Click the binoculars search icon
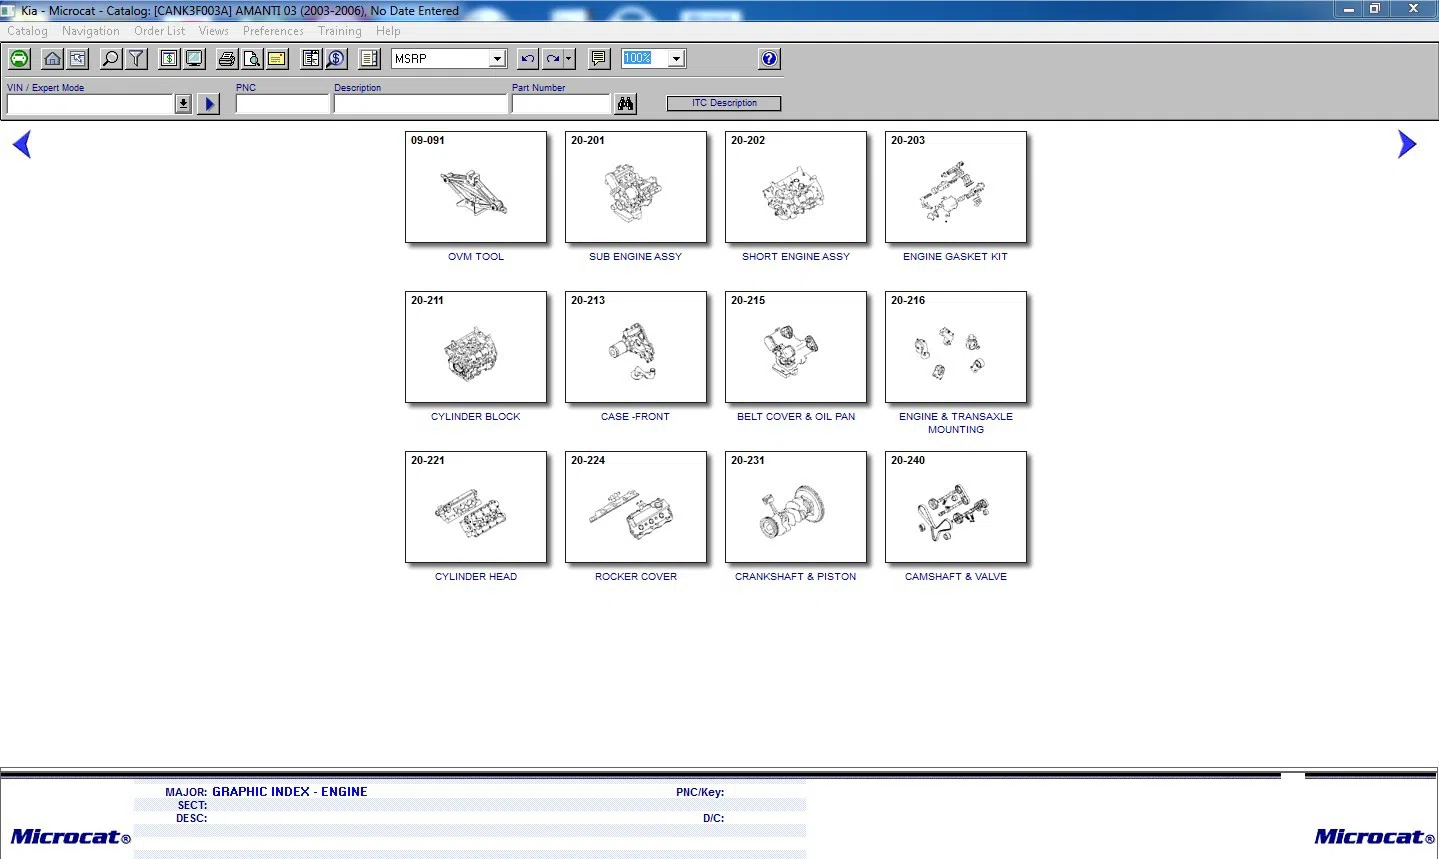This screenshot has height=859, width=1439. point(626,104)
